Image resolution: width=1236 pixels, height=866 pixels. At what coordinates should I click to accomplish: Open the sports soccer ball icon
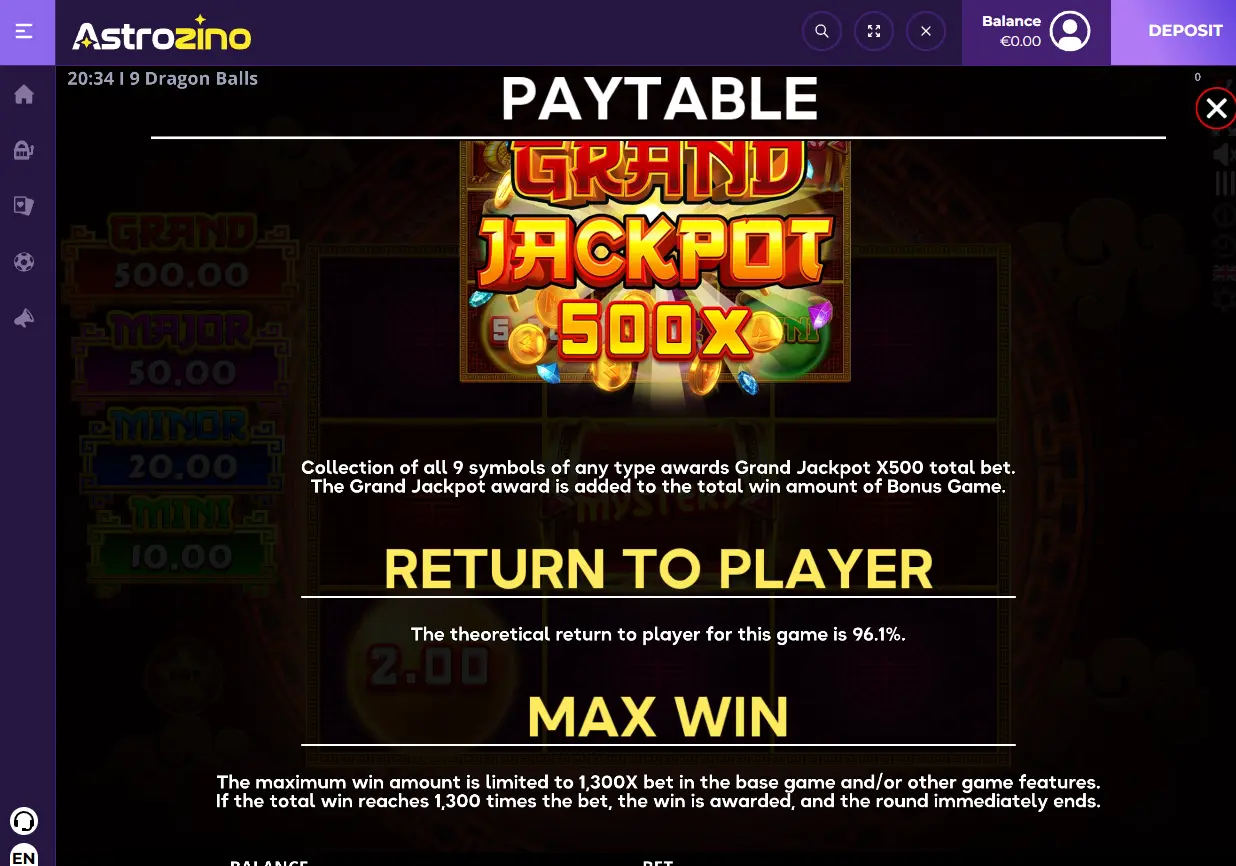(x=24, y=262)
